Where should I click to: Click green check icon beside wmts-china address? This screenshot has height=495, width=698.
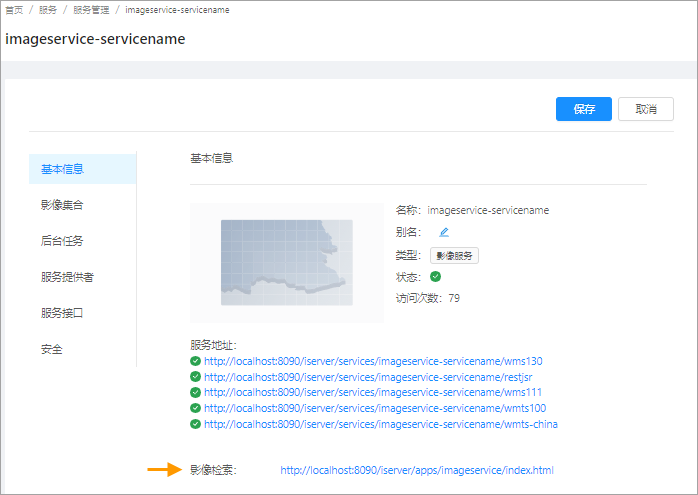coord(195,424)
